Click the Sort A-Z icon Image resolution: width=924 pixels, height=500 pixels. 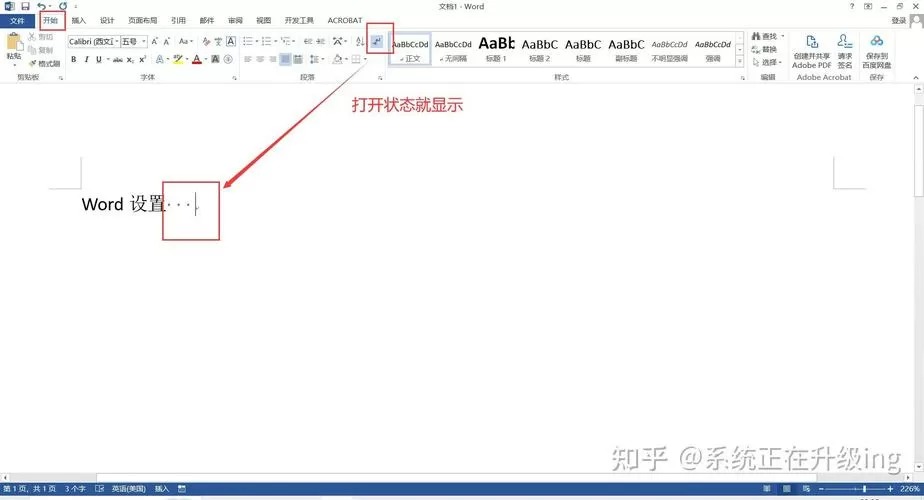[x=360, y=41]
